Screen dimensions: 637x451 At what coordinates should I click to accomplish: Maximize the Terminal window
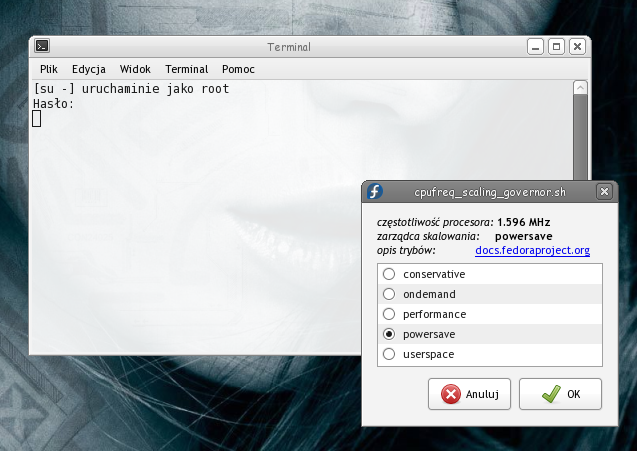tap(556, 47)
